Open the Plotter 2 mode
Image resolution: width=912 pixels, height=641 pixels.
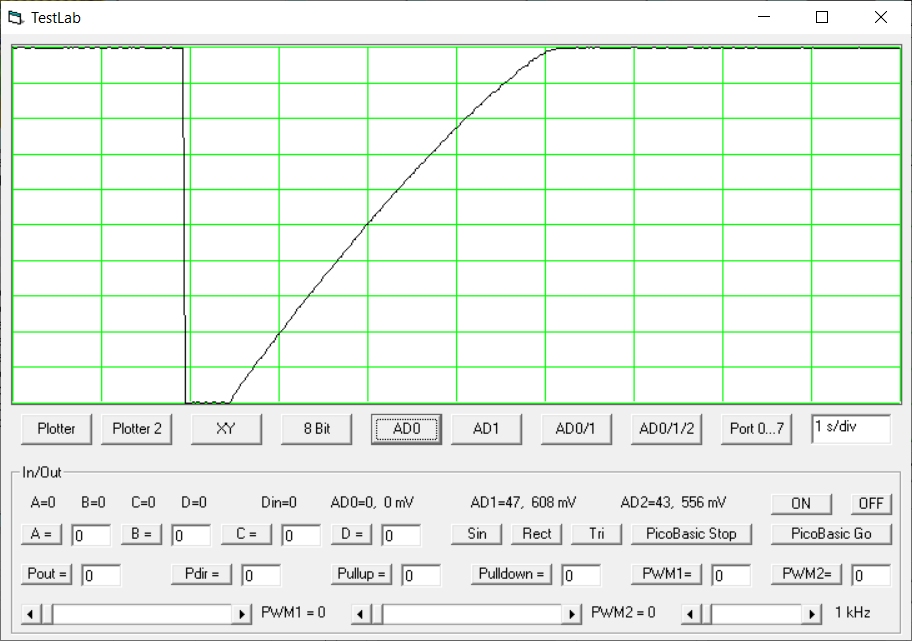[137, 428]
